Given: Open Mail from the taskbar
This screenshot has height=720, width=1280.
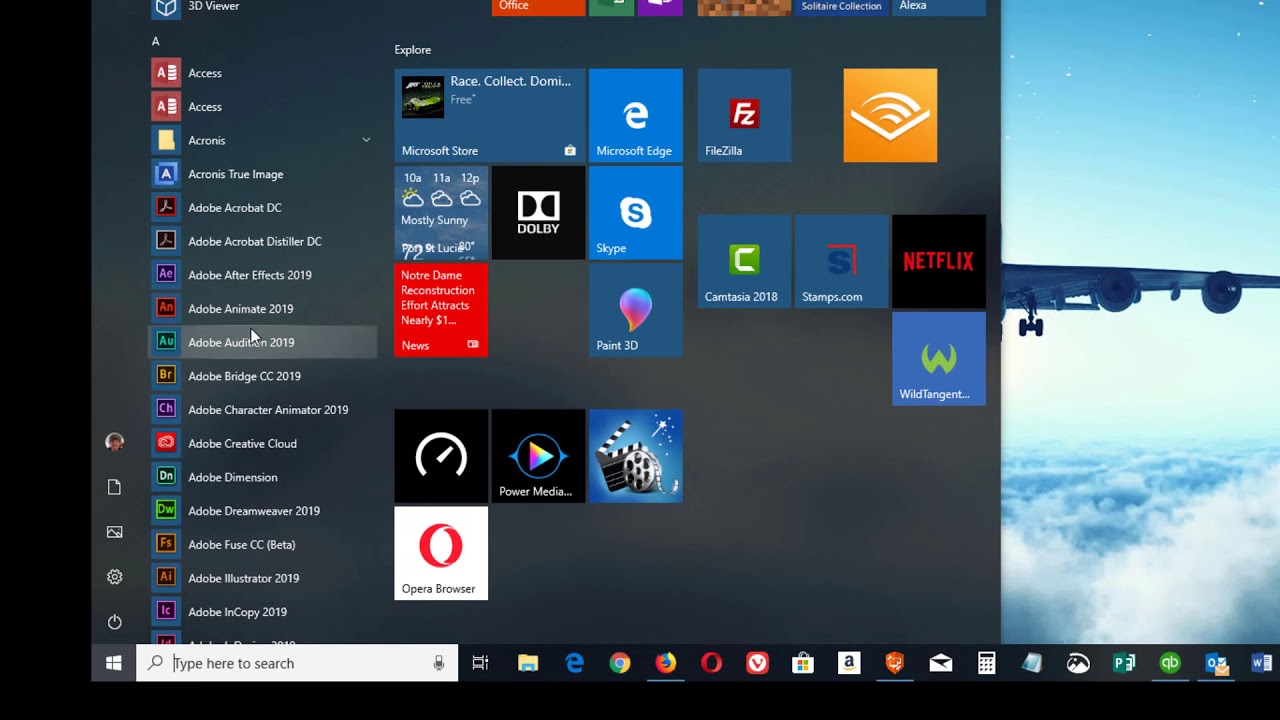Looking at the screenshot, I should point(941,663).
